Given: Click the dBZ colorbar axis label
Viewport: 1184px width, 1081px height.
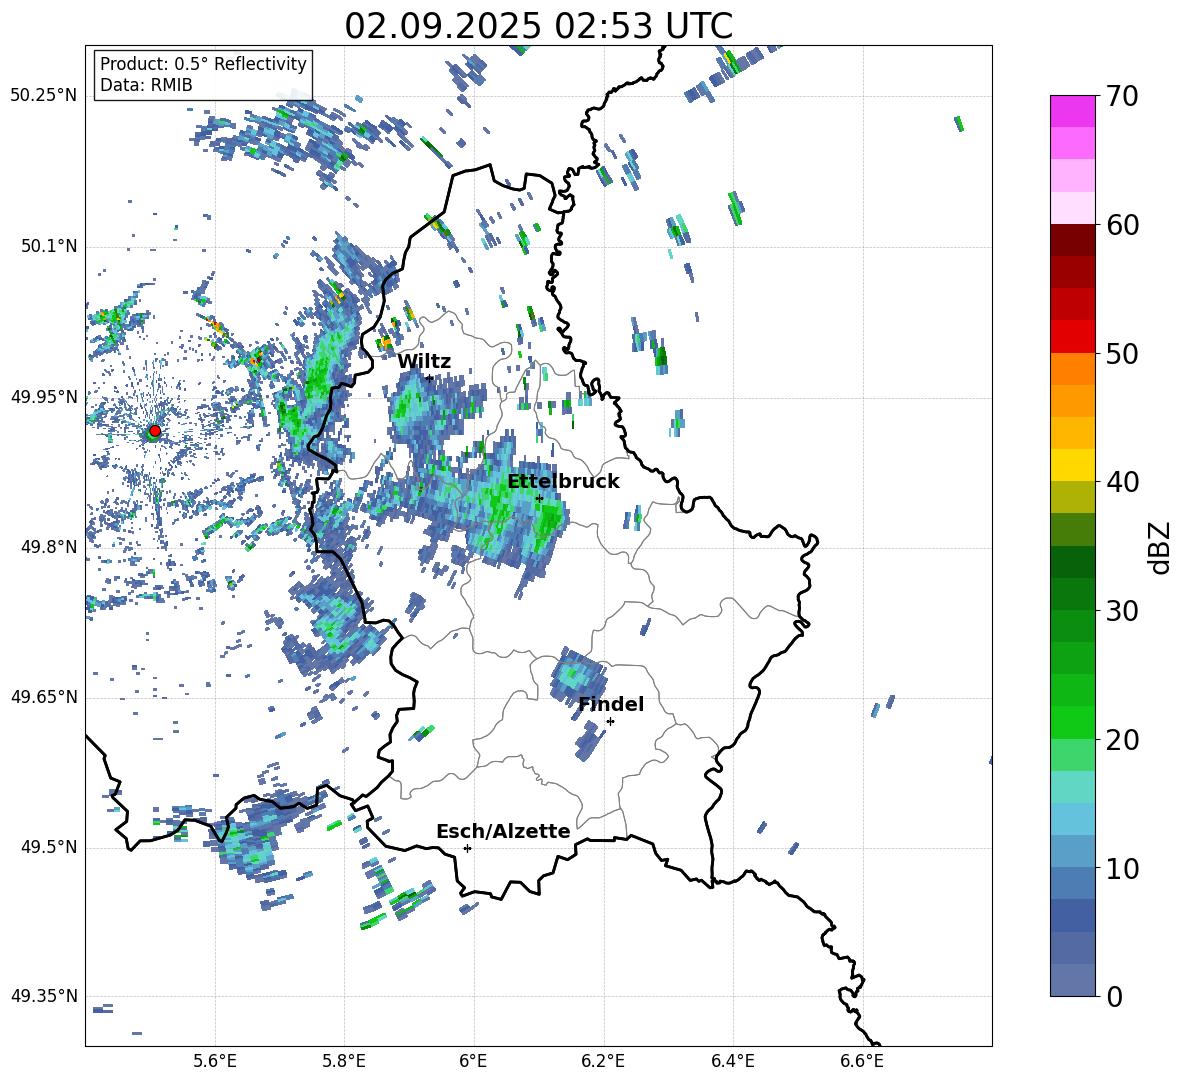Looking at the screenshot, I should (x=1161, y=547).
